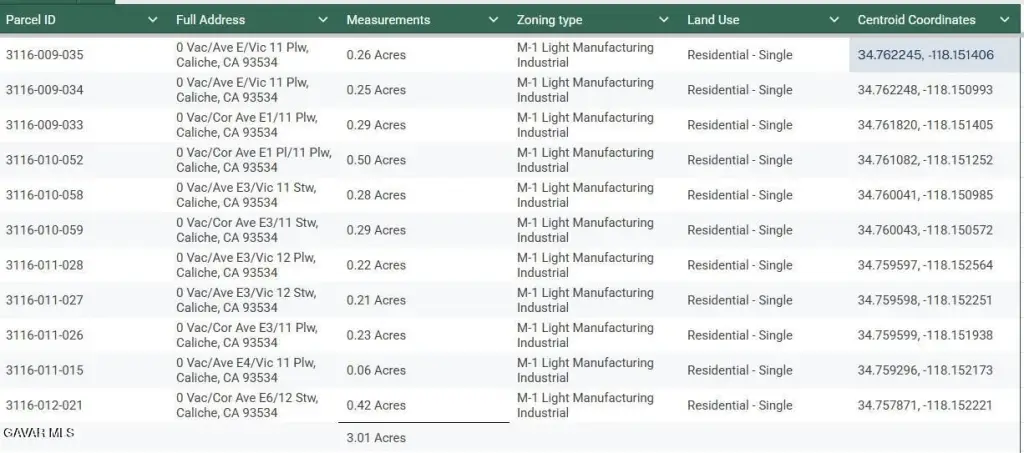Image resolution: width=1024 pixels, height=453 pixels.
Task: Click the 0.42 Acres measurement cell
Action: pyautogui.click(x=376, y=405)
